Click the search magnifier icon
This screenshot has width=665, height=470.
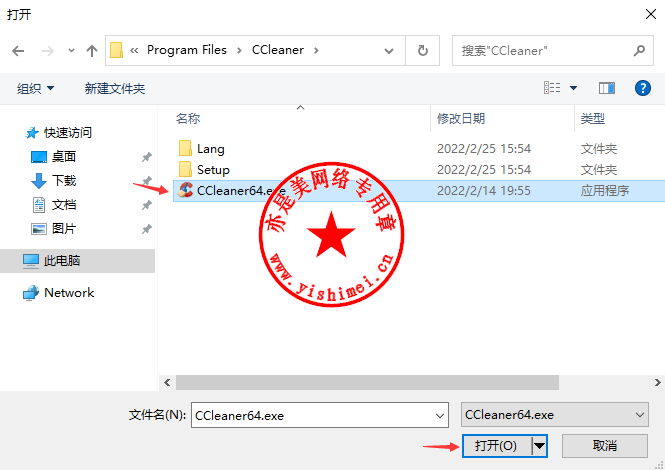tap(639, 50)
